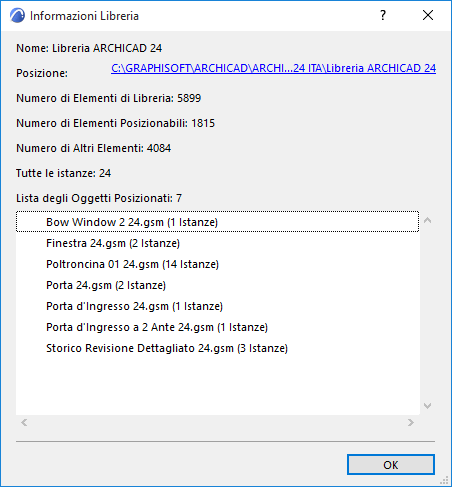This screenshot has height=487, width=452.
Task: Click the Nome: Libreria ARCHICAD 24 label
Action: (x=89, y=48)
